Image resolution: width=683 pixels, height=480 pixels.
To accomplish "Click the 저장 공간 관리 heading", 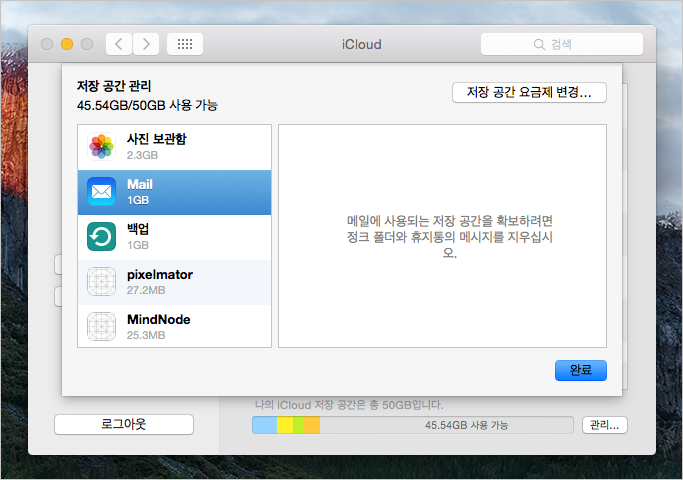I will [114, 86].
